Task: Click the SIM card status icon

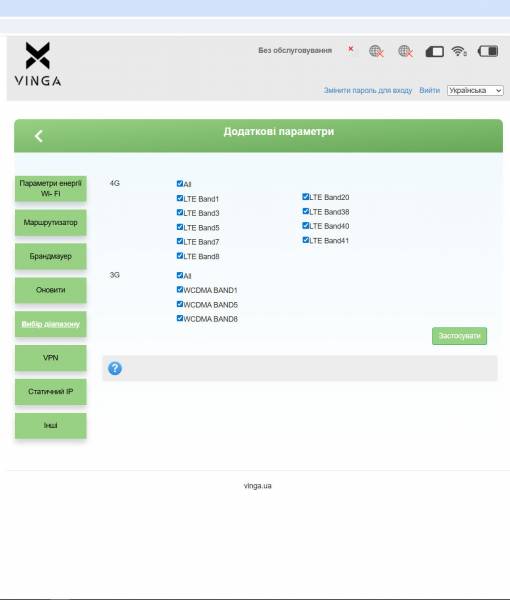Action: tap(435, 51)
